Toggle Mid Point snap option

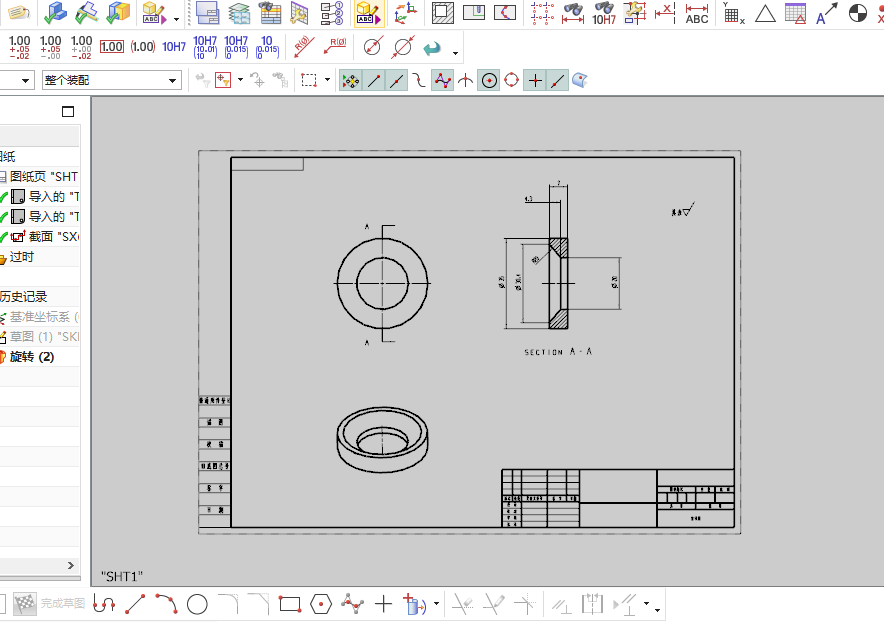397,81
